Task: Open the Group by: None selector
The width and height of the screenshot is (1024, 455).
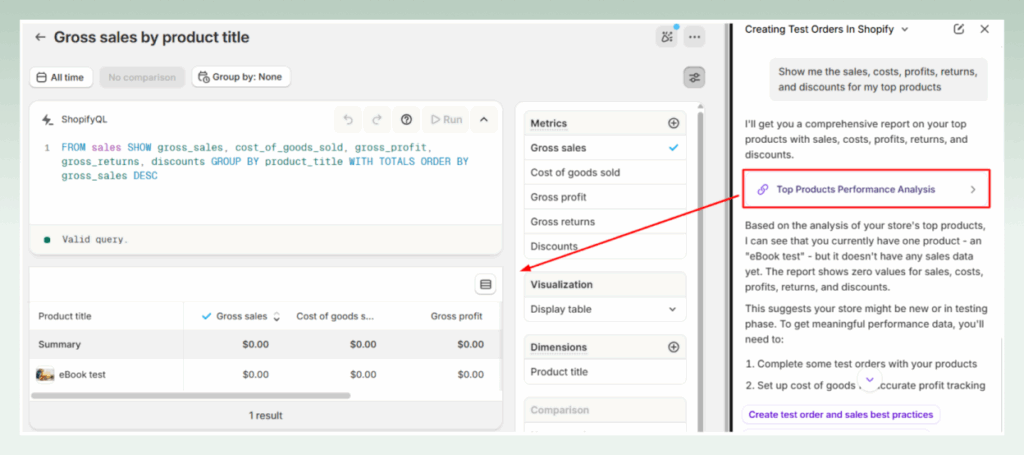Action: tap(241, 77)
